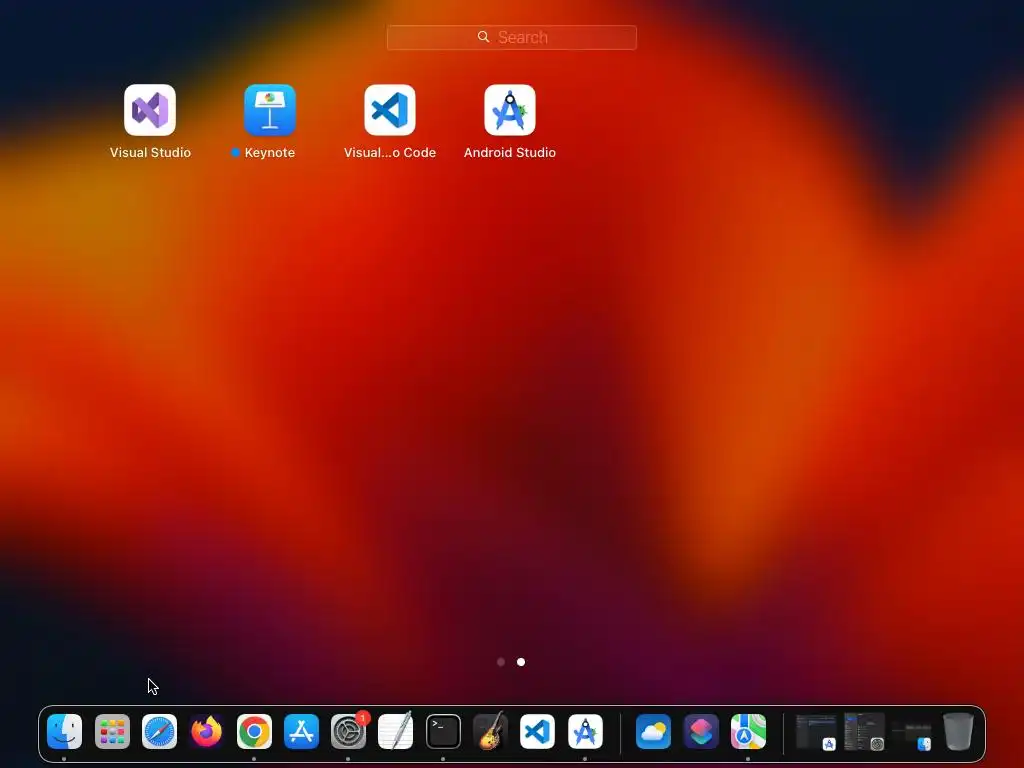The height and width of the screenshot is (768, 1024).
Task: Click the Launchpad icon in the Dock
Action: tap(112, 731)
